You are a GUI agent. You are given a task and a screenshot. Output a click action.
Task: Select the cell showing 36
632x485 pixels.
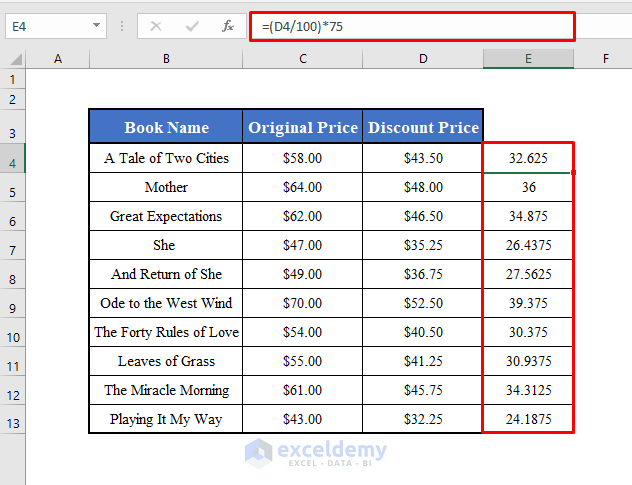point(528,187)
